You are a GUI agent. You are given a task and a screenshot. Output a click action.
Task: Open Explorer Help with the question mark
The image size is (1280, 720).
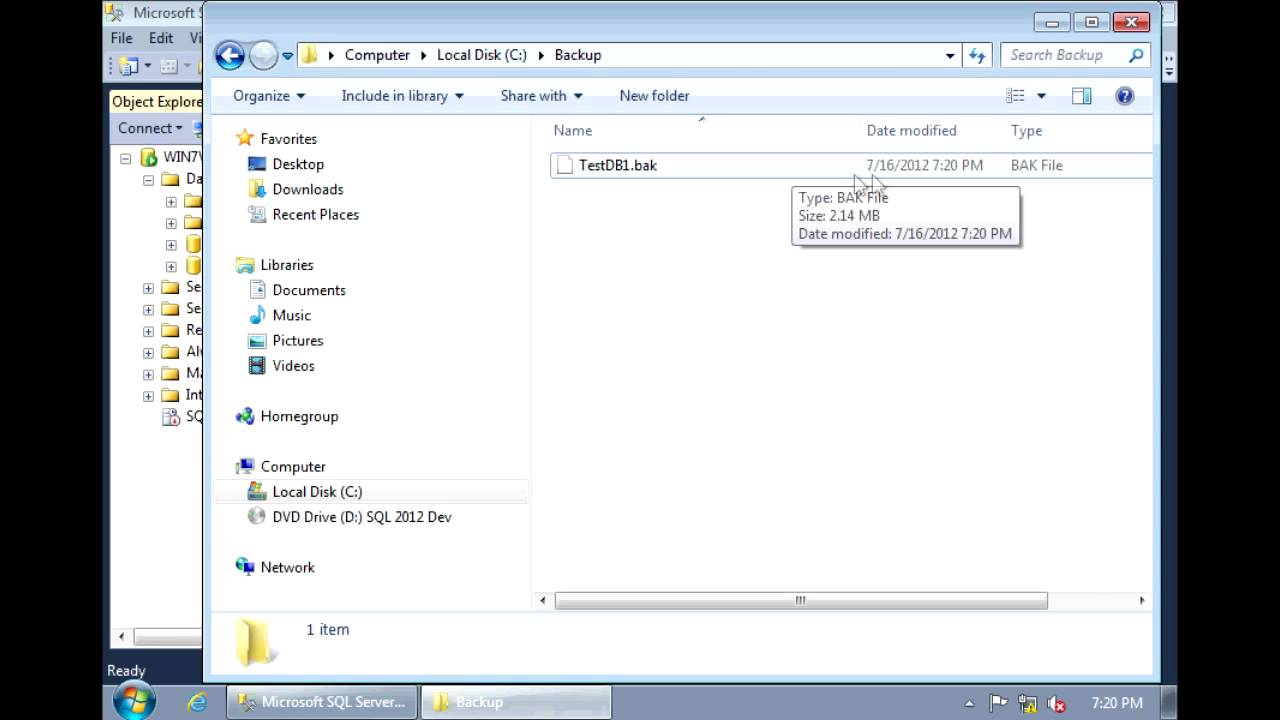coord(1124,96)
